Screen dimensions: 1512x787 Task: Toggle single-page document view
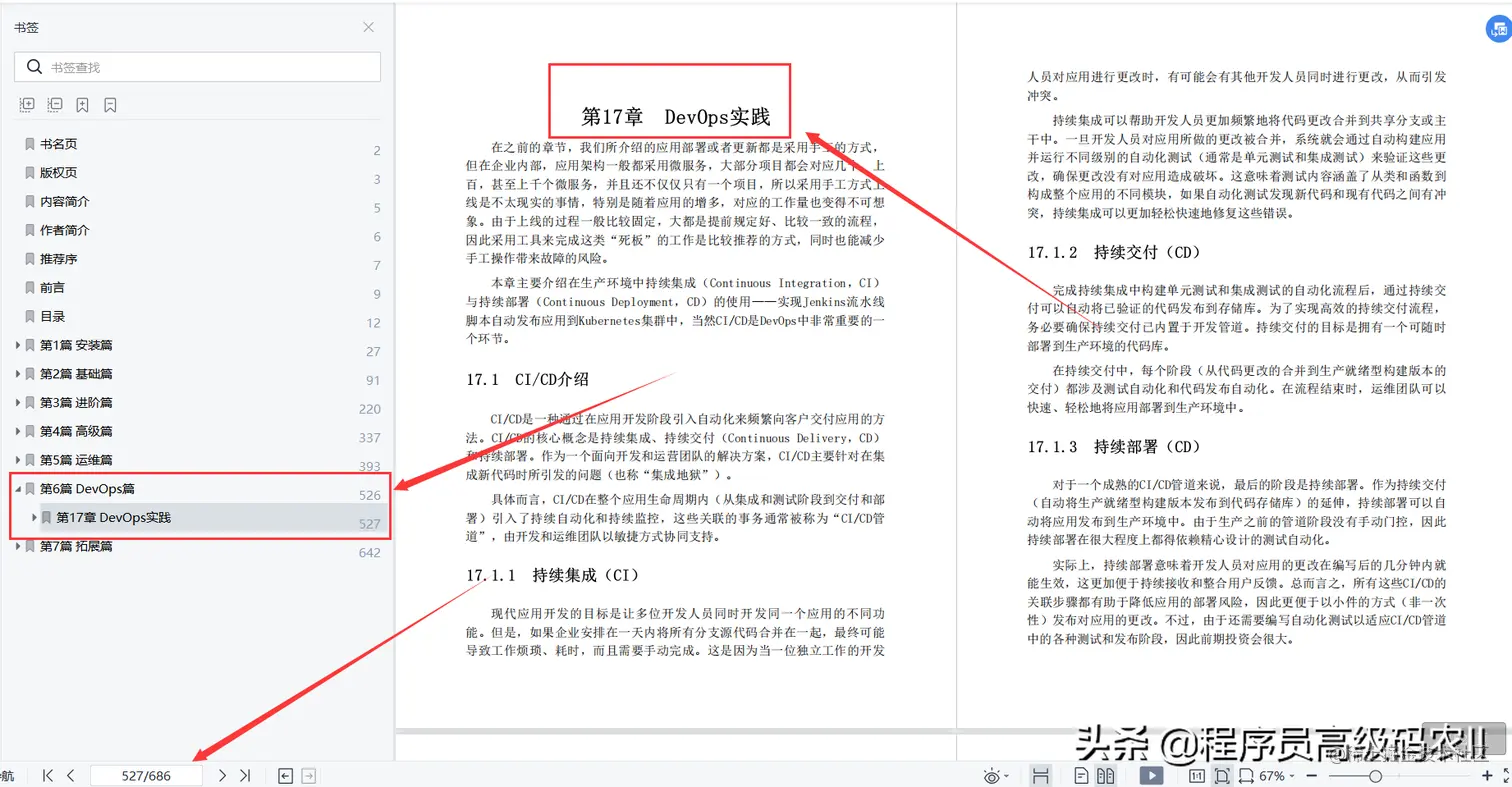[x=1082, y=775]
